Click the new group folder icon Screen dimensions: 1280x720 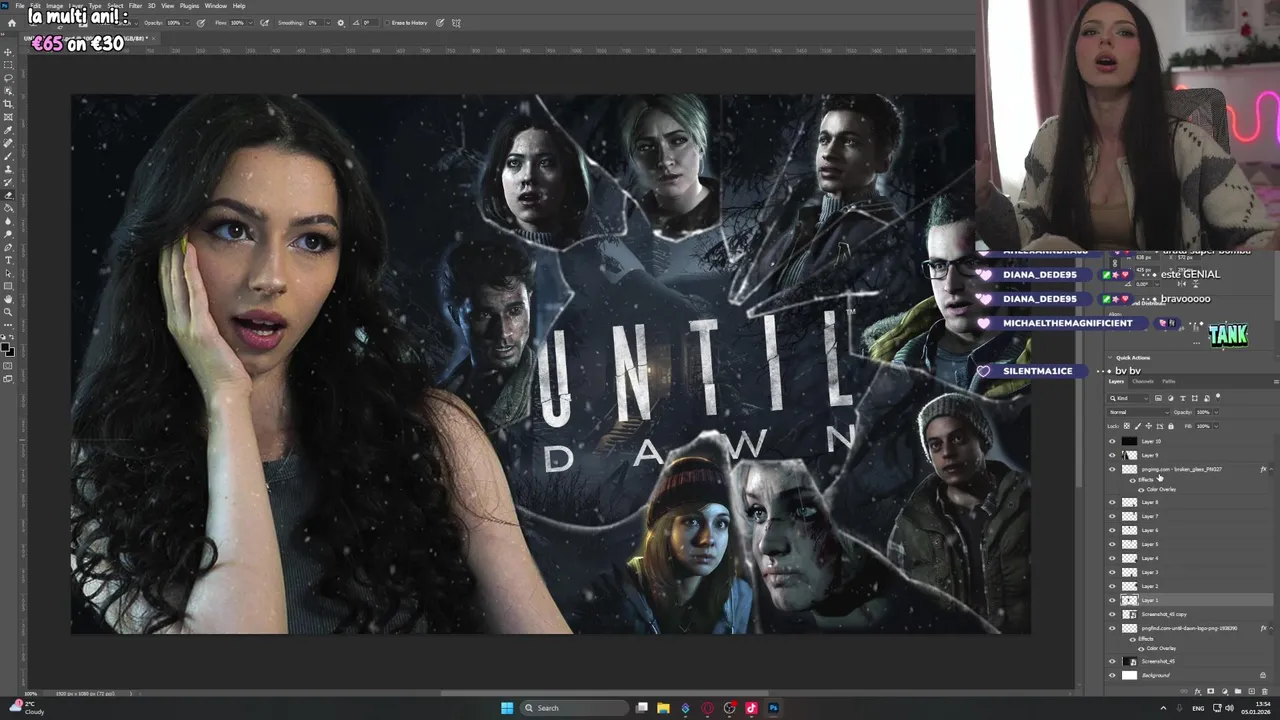pos(1238,691)
